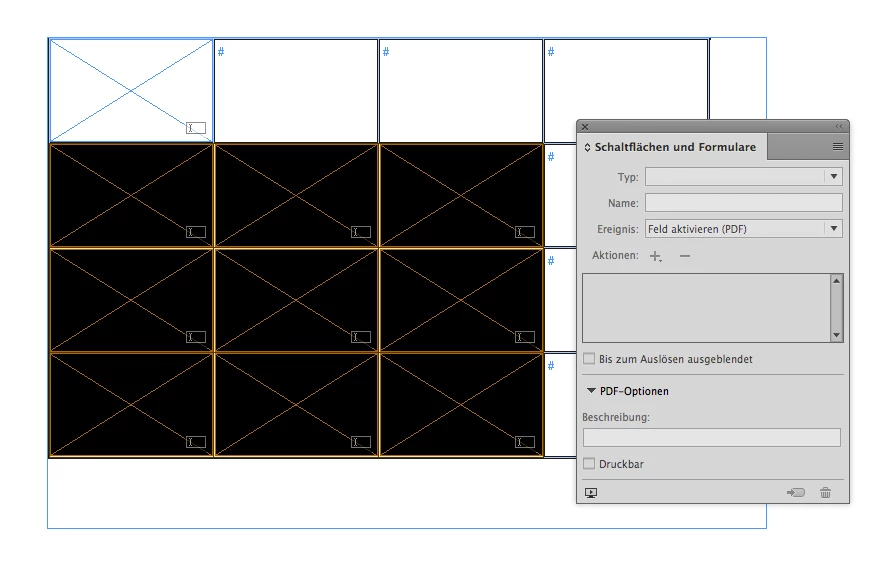Click the convert to button icon
The height and width of the screenshot is (577, 886).
tap(796, 493)
